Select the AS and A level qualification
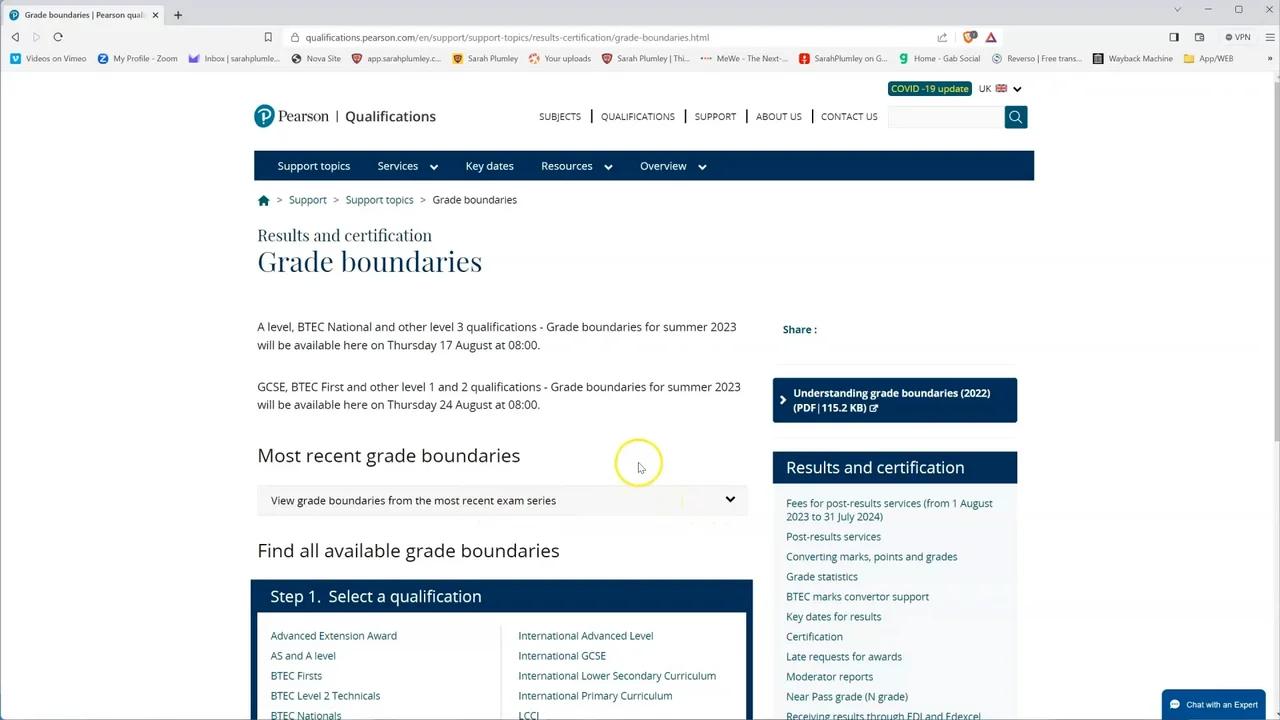1280x720 pixels. click(x=303, y=656)
